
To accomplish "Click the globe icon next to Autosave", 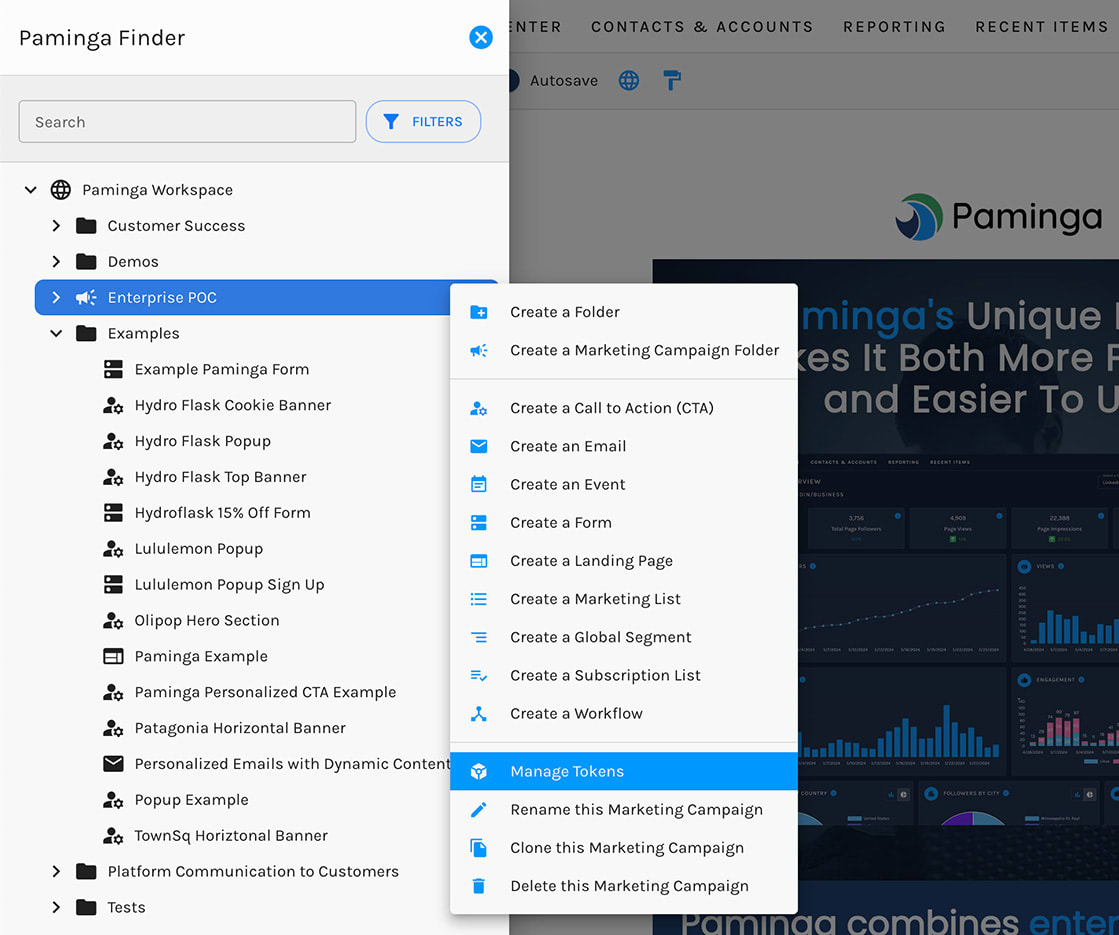I will [x=629, y=81].
